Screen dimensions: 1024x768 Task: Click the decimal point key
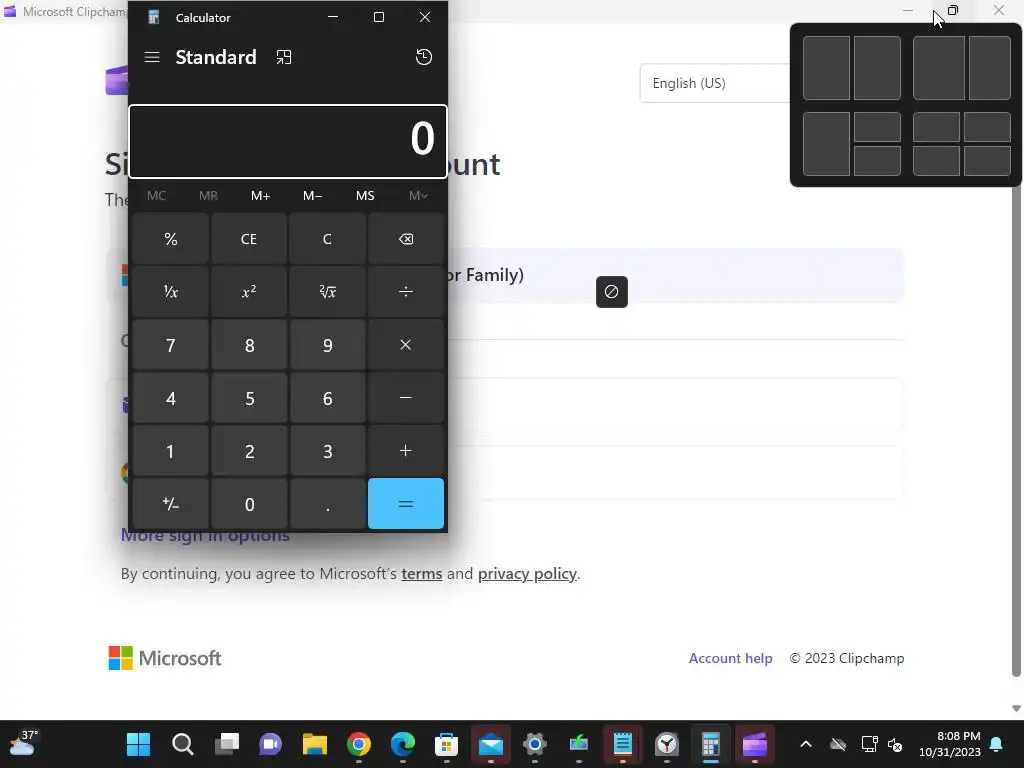[327, 504]
